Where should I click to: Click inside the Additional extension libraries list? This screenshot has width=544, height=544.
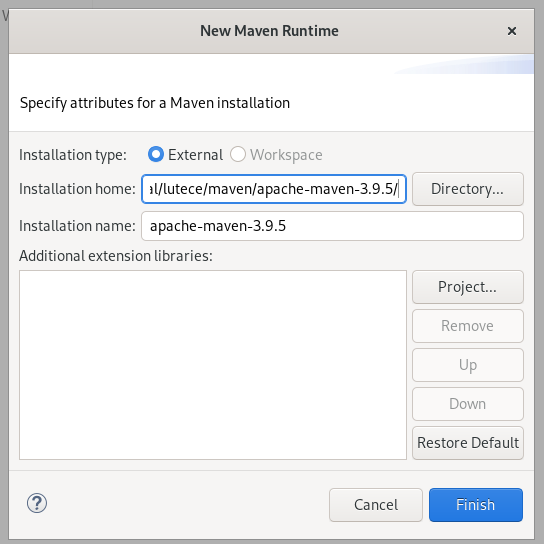pos(213,365)
